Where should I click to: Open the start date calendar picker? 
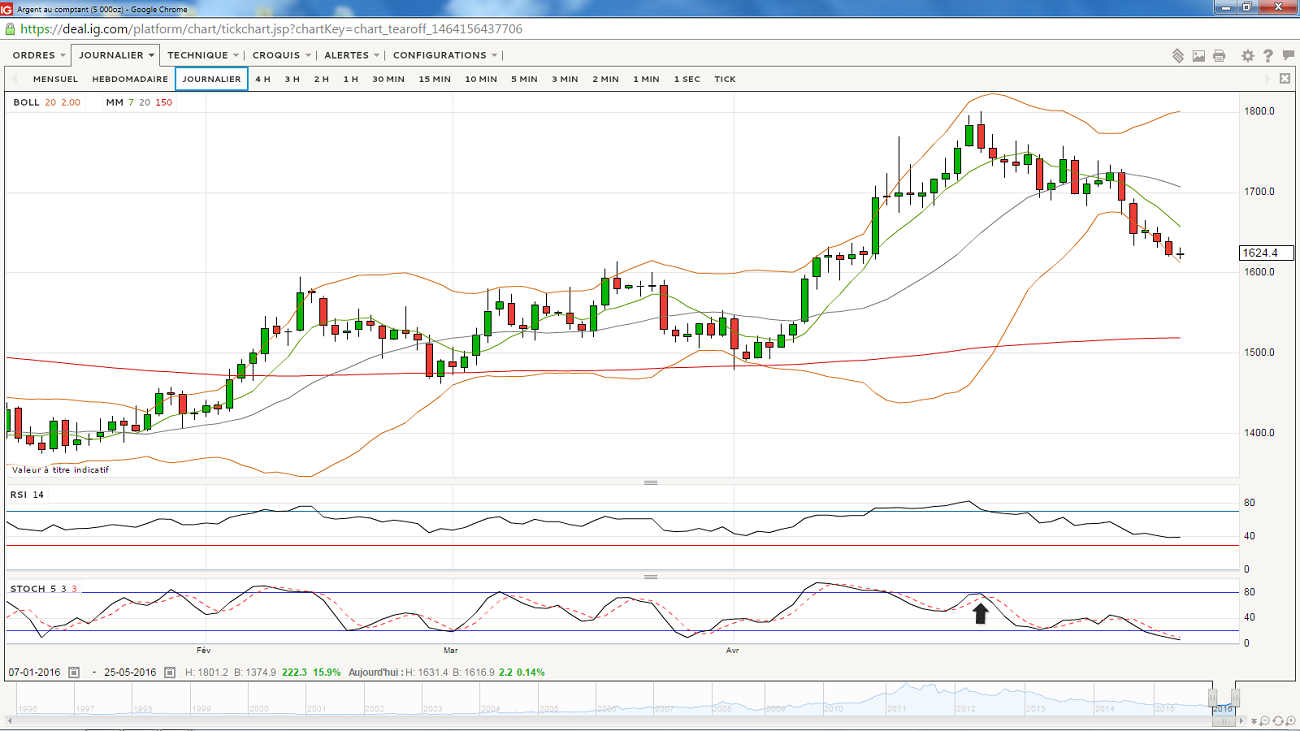tap(74, 673)
